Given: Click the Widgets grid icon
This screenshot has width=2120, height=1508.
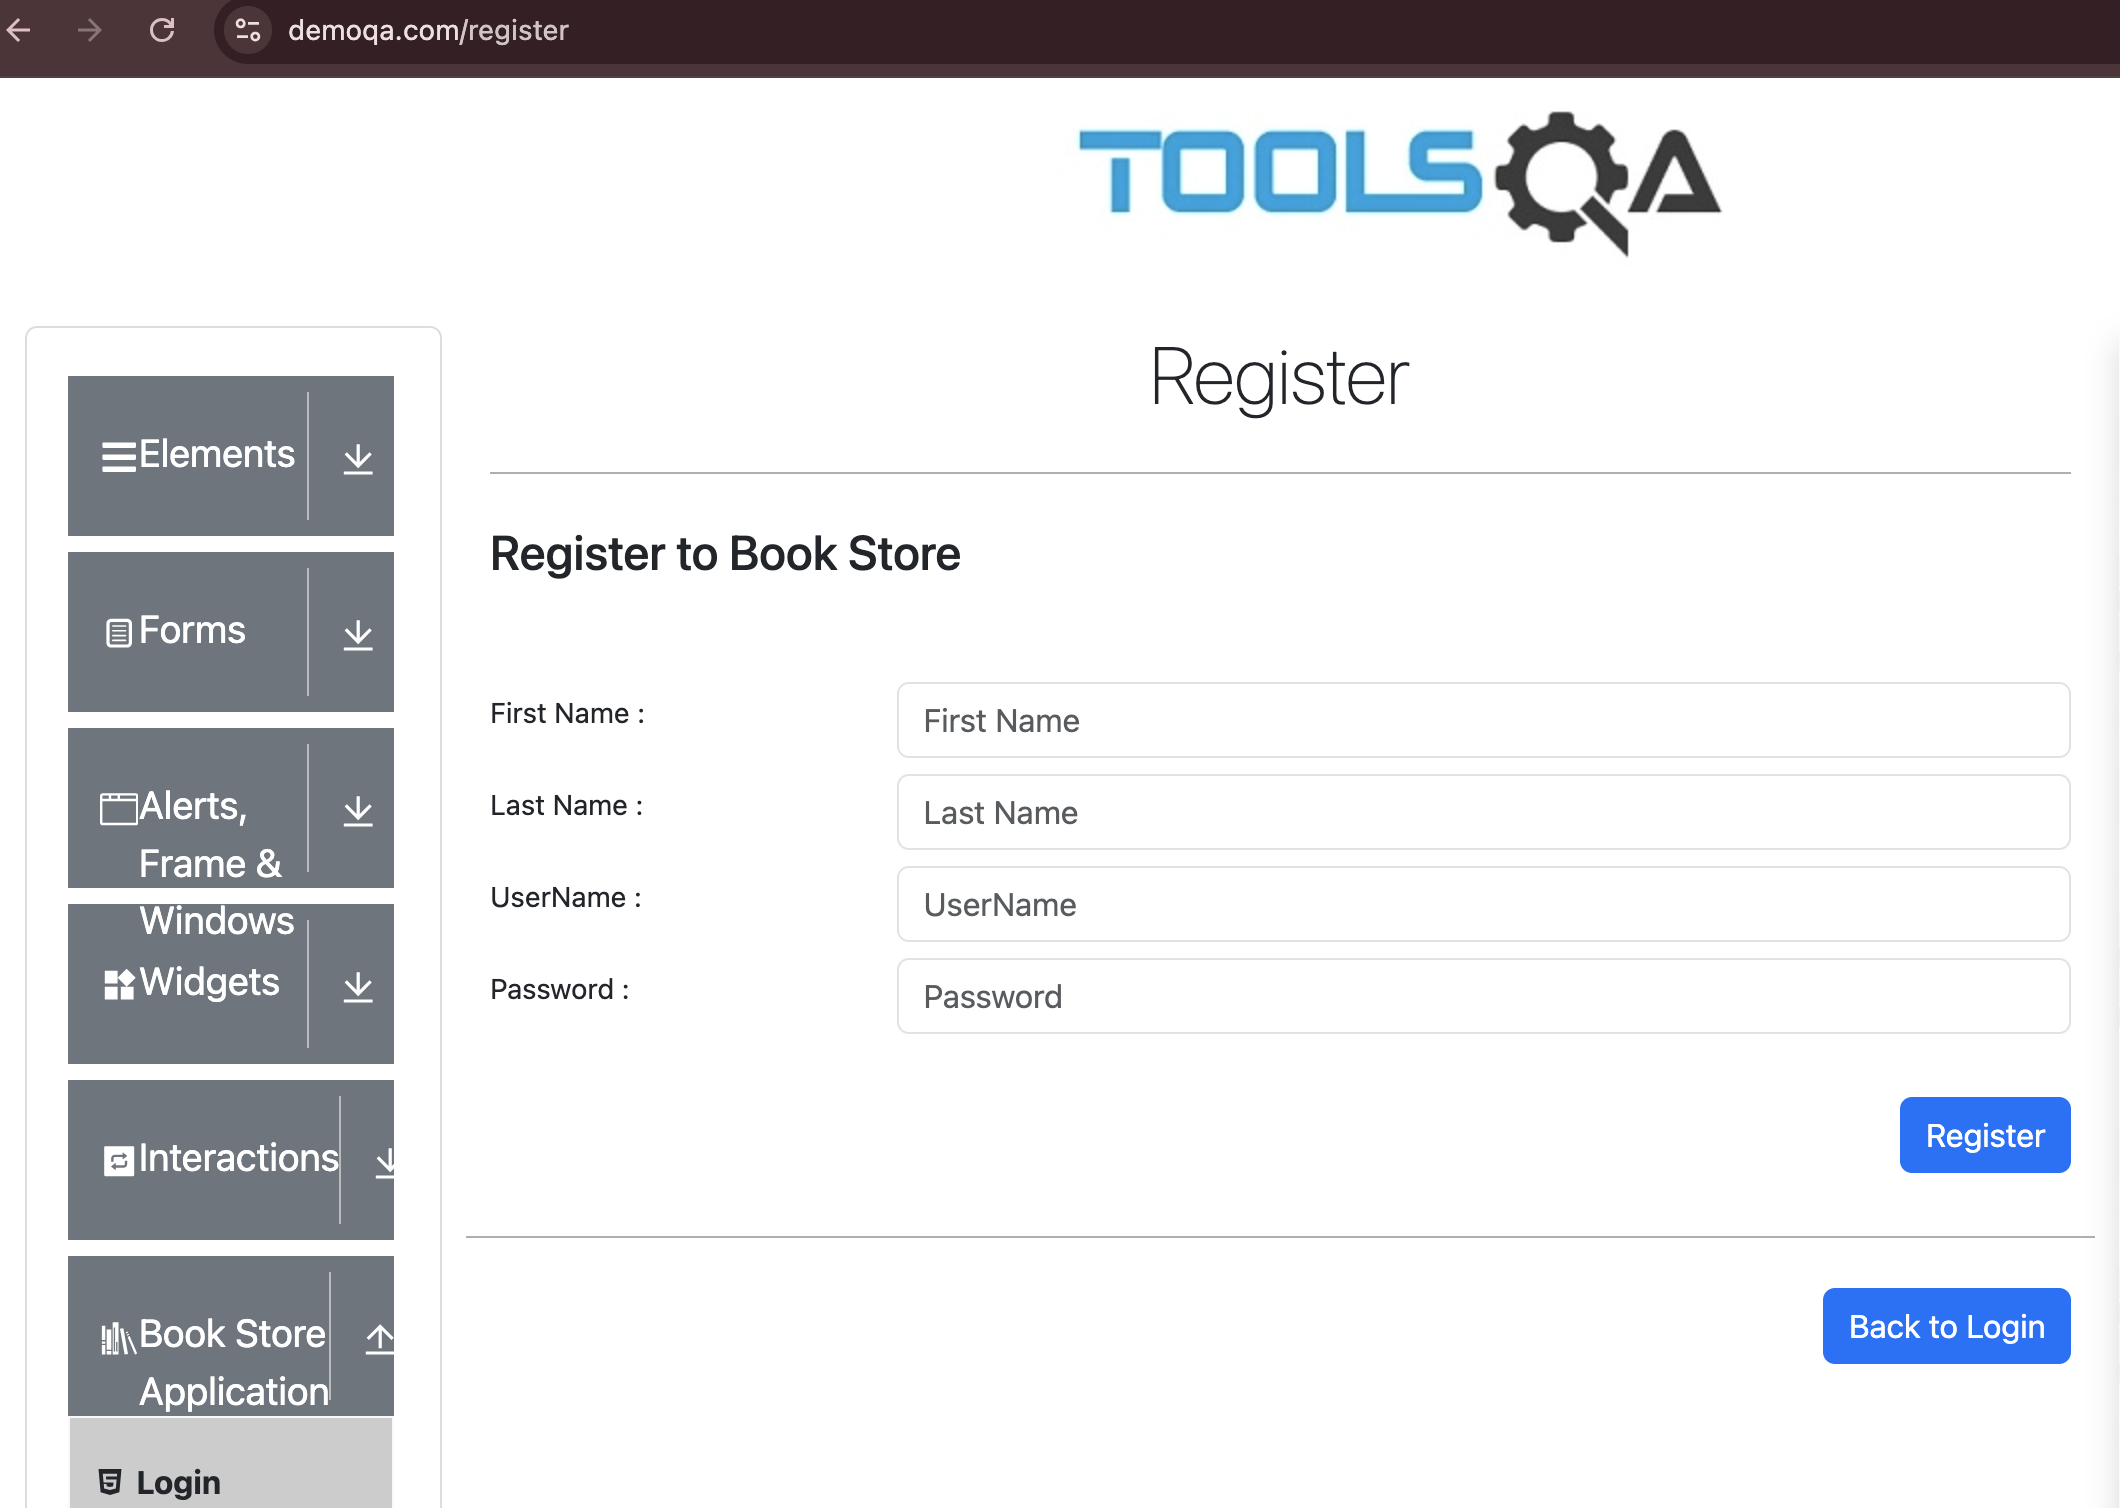Looking at the screenshot, I should (x=119, y=984).
